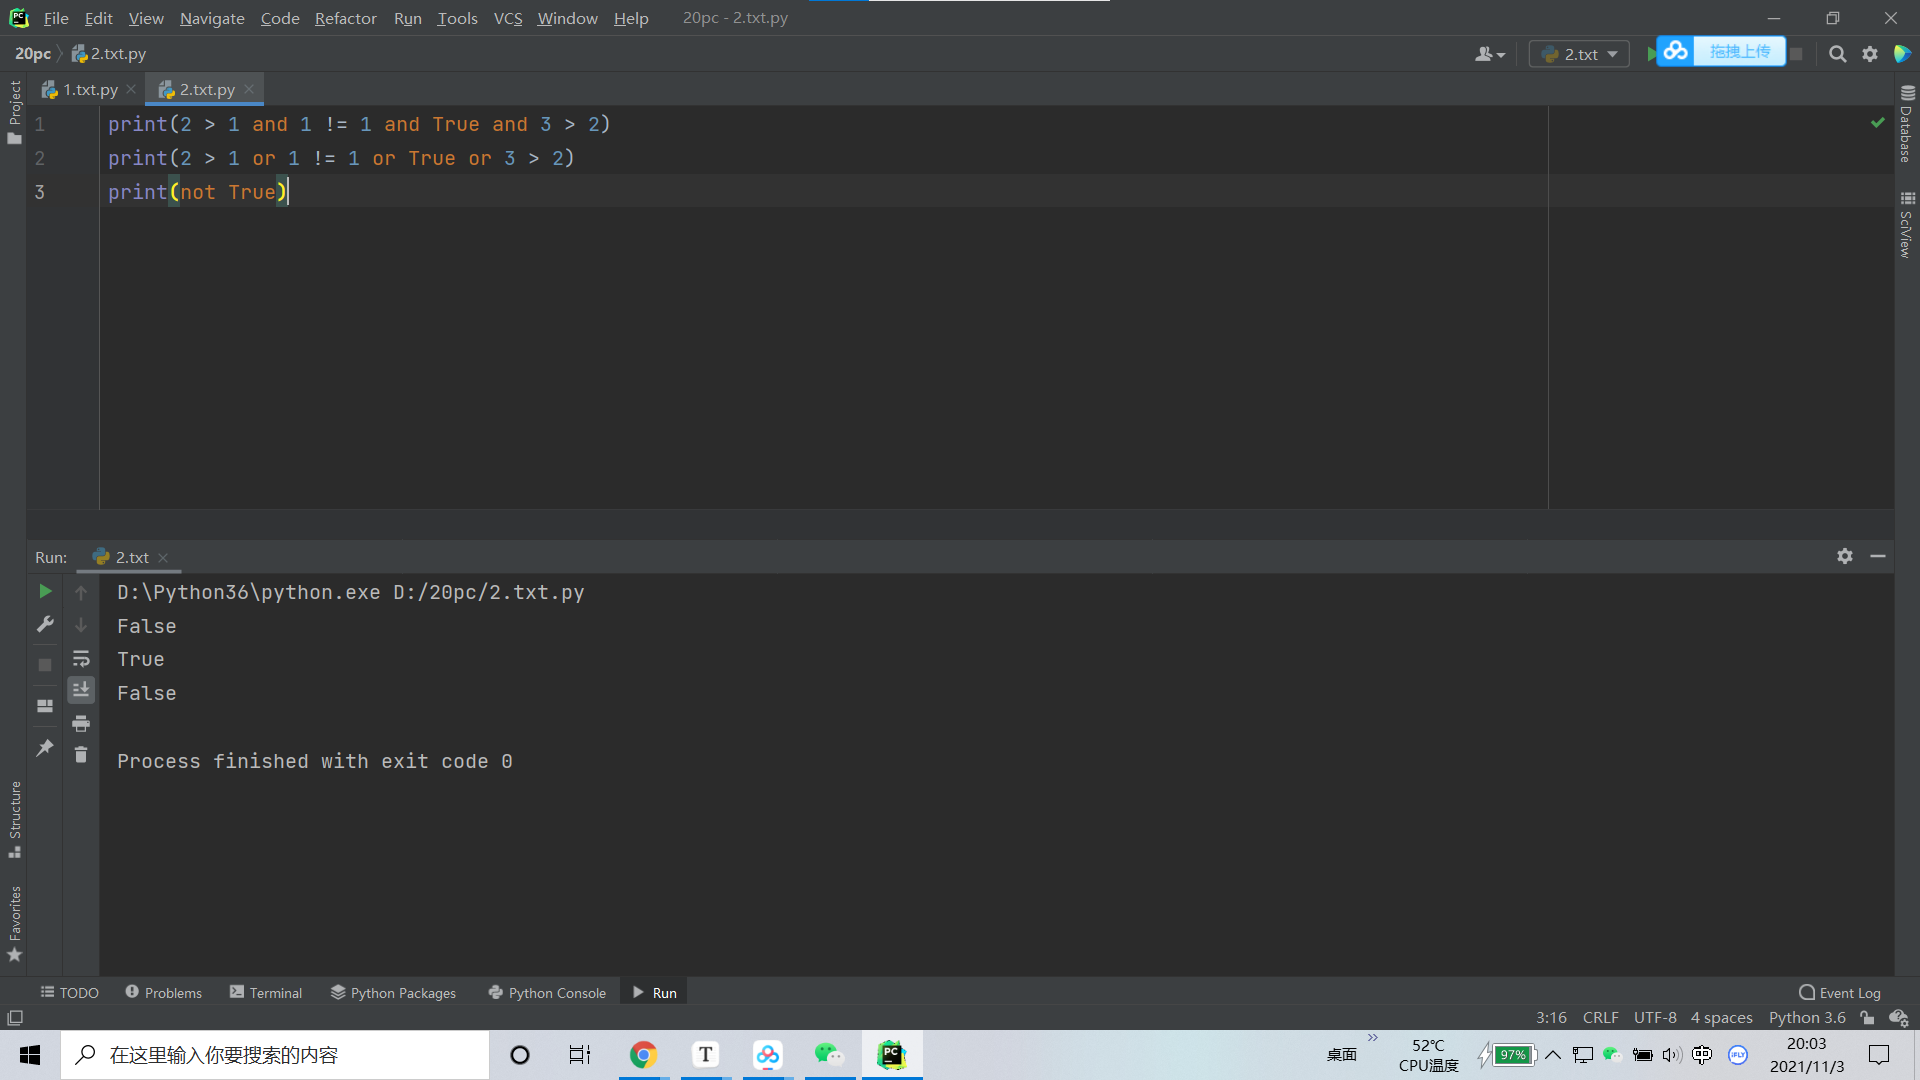
Task: Toggle scroll to end in console output
Action: pyautogui.click(x=81, y=690)
